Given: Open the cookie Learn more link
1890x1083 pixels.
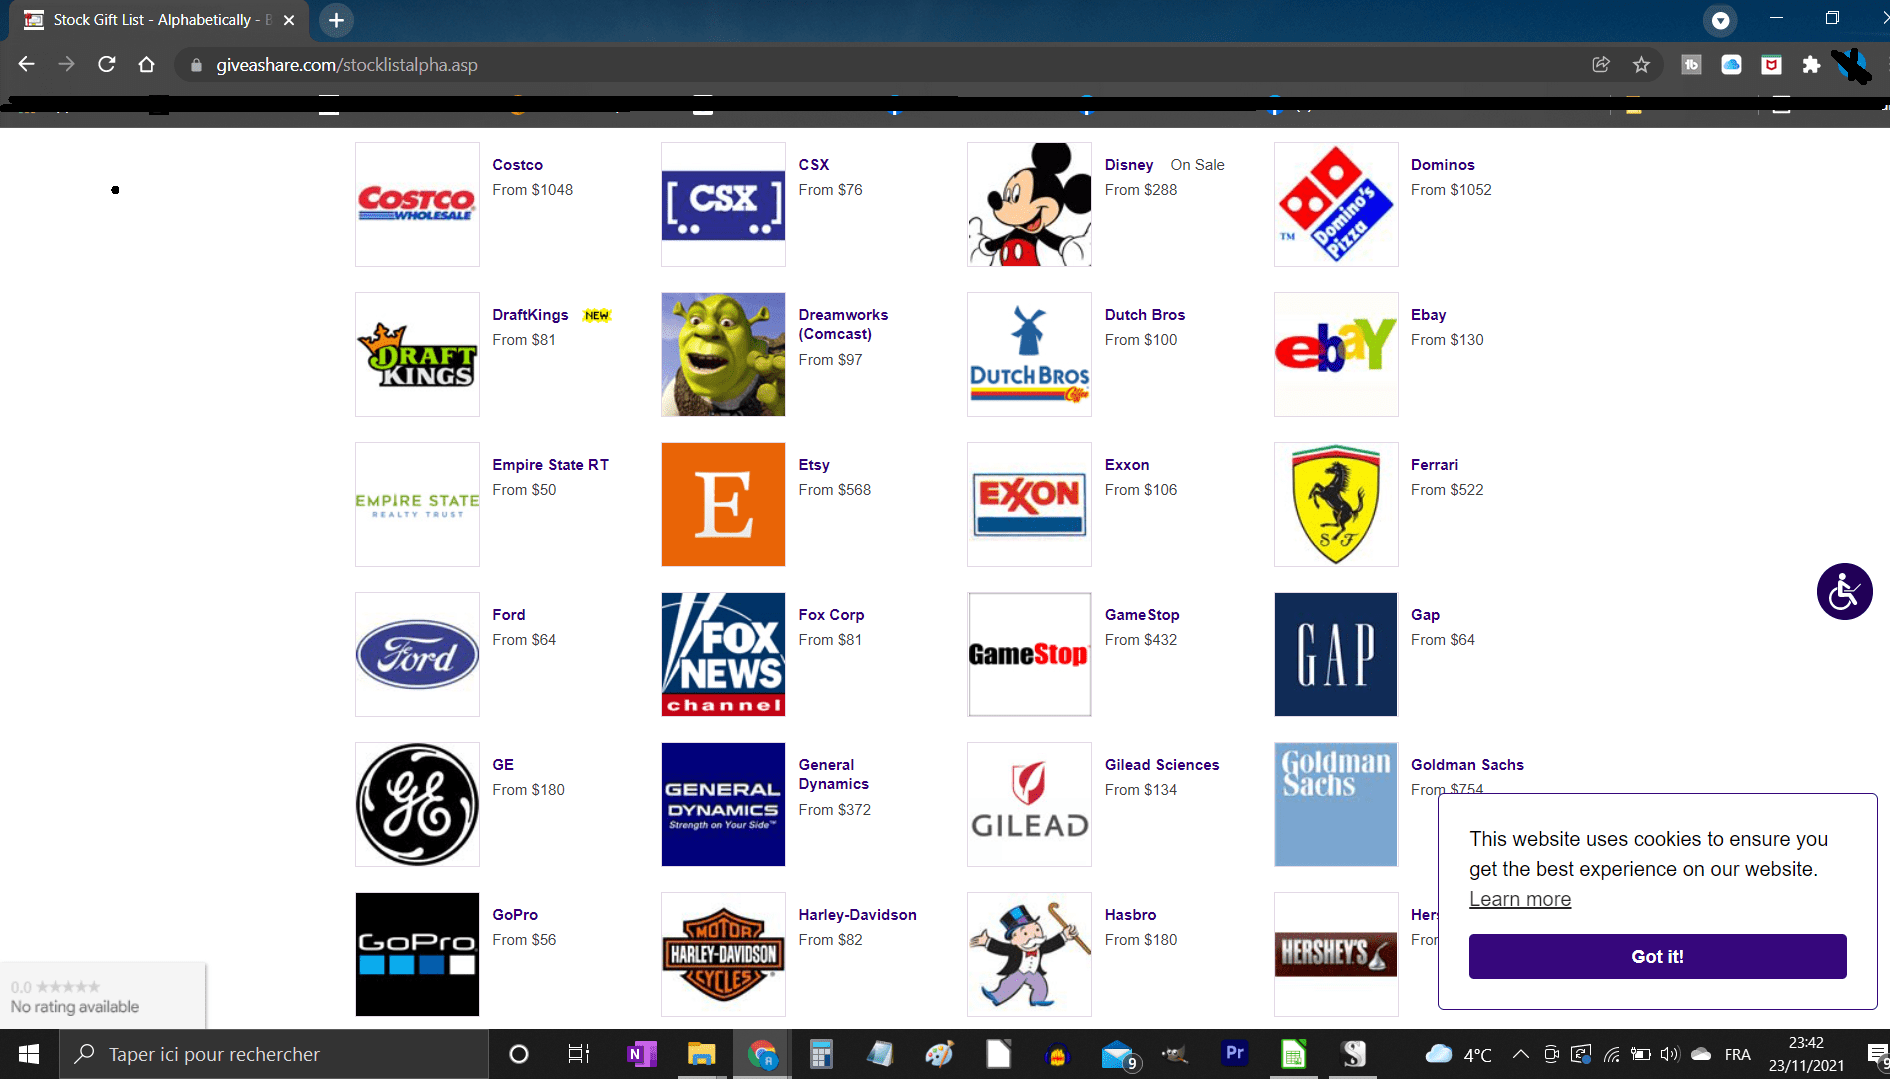Looking at the screenshot, I should 1520,899.
